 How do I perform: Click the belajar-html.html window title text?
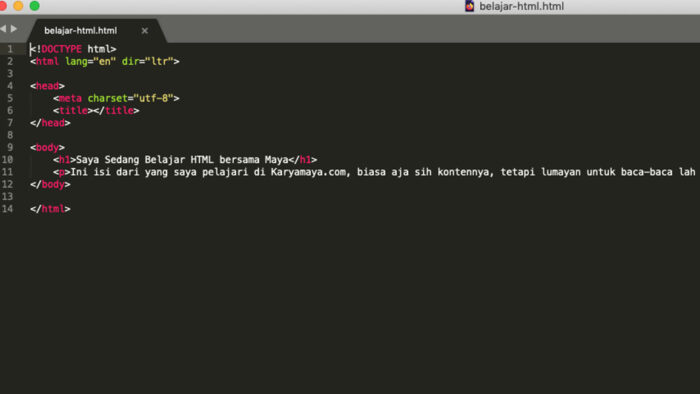(x=521, y=6)
